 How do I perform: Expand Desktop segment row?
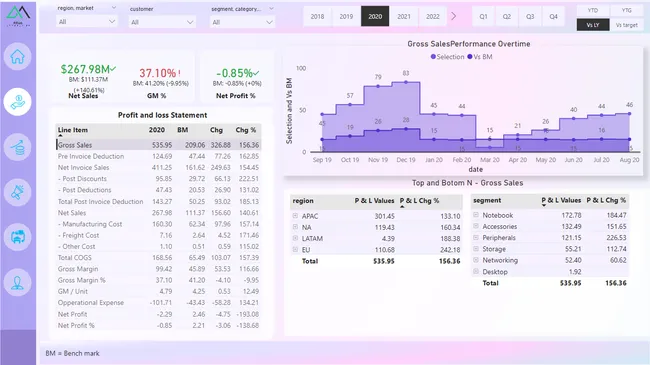point(476,272)
